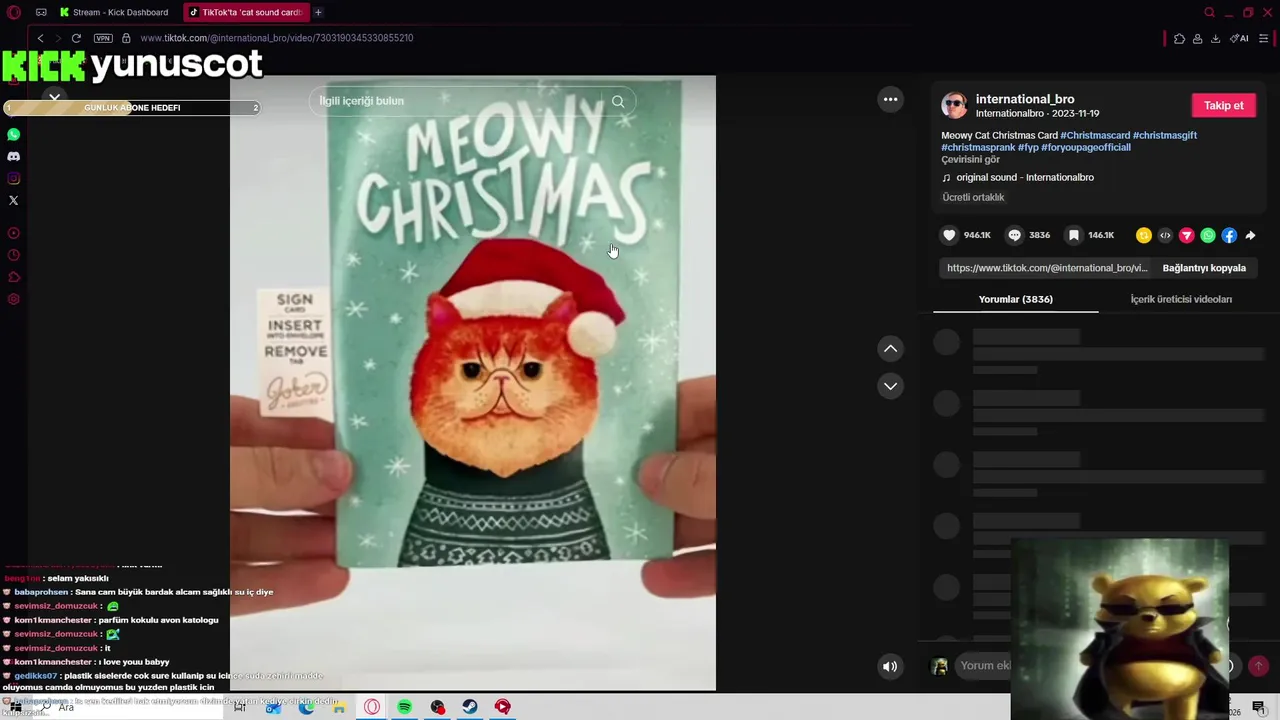Select the TikTok 'cat sound card' tab
This screenshot has width=1280, height=720.
coord(246,13)
